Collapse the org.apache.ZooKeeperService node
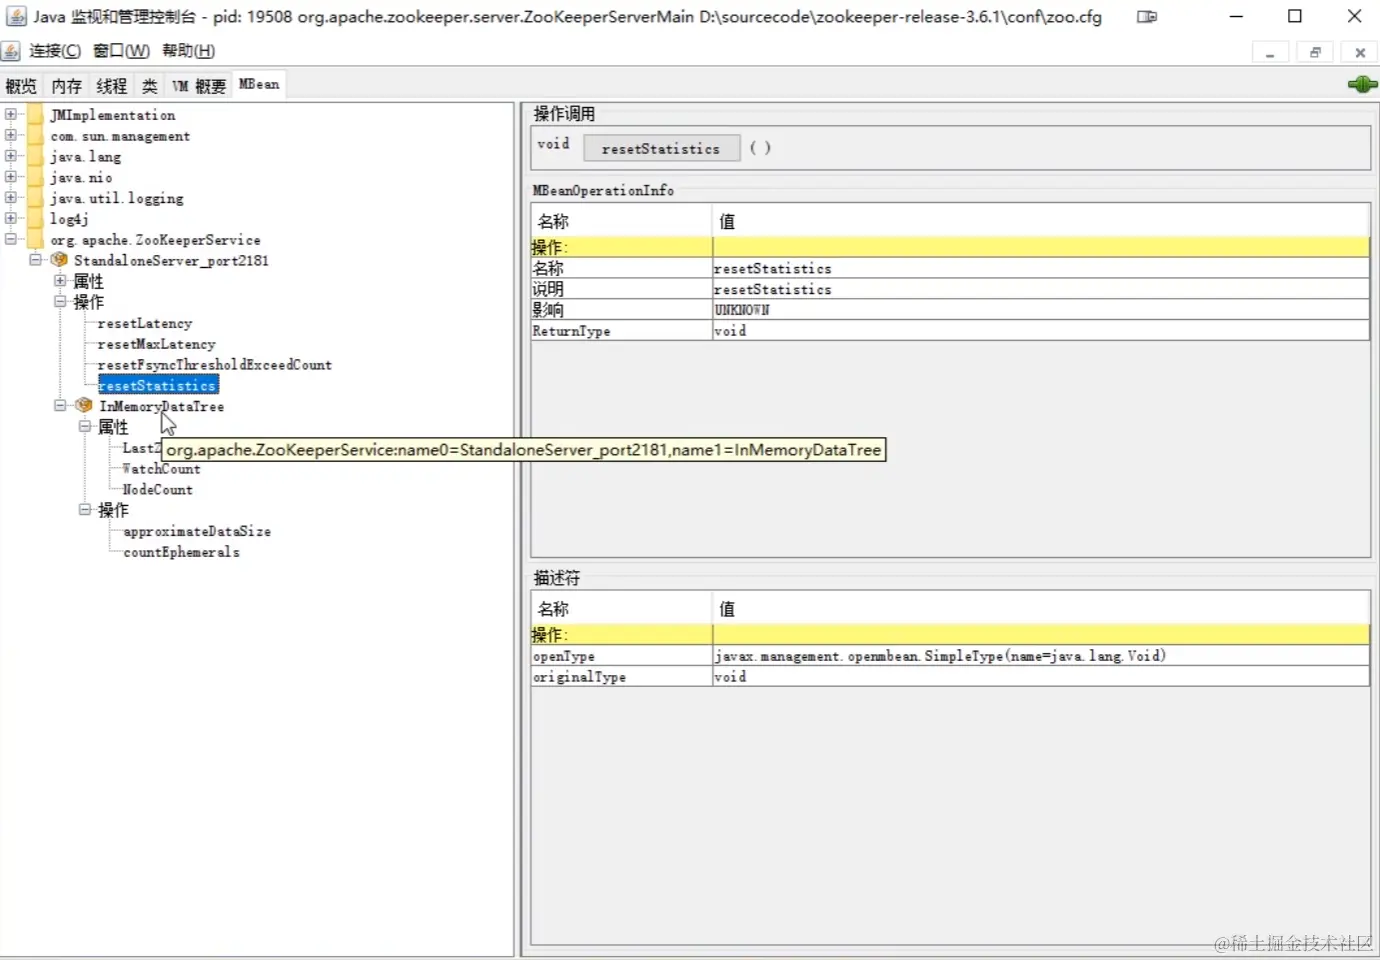Image resolution: width=1380 pixels, height=960 pixels. (11, 239)
